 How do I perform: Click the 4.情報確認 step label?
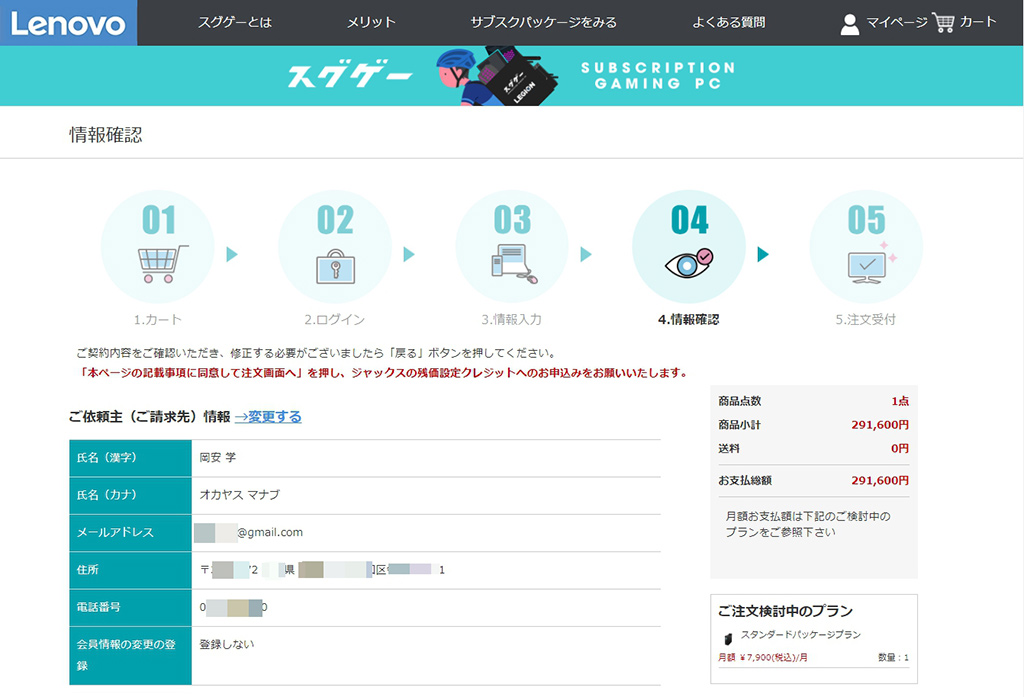pyautogui.click(x=688, y=319)
